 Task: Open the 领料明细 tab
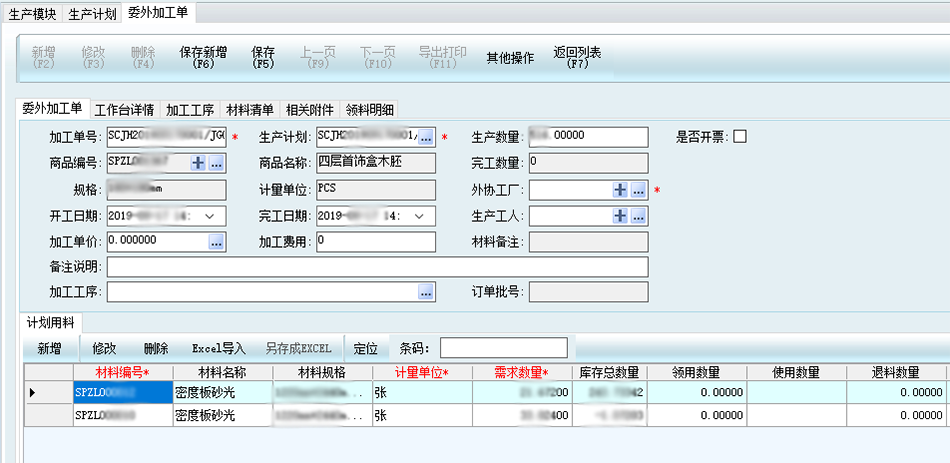click(x=370, y=110)
